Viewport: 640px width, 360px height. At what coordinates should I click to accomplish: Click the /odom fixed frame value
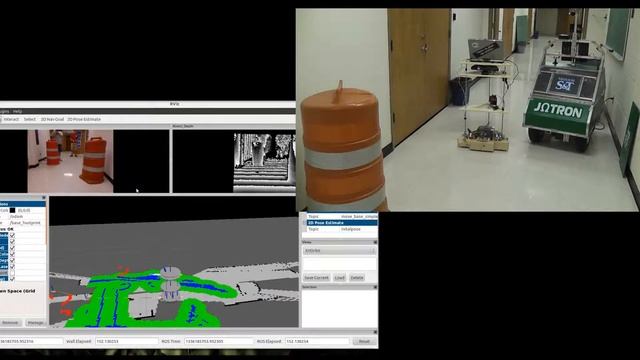coord(17,217)
